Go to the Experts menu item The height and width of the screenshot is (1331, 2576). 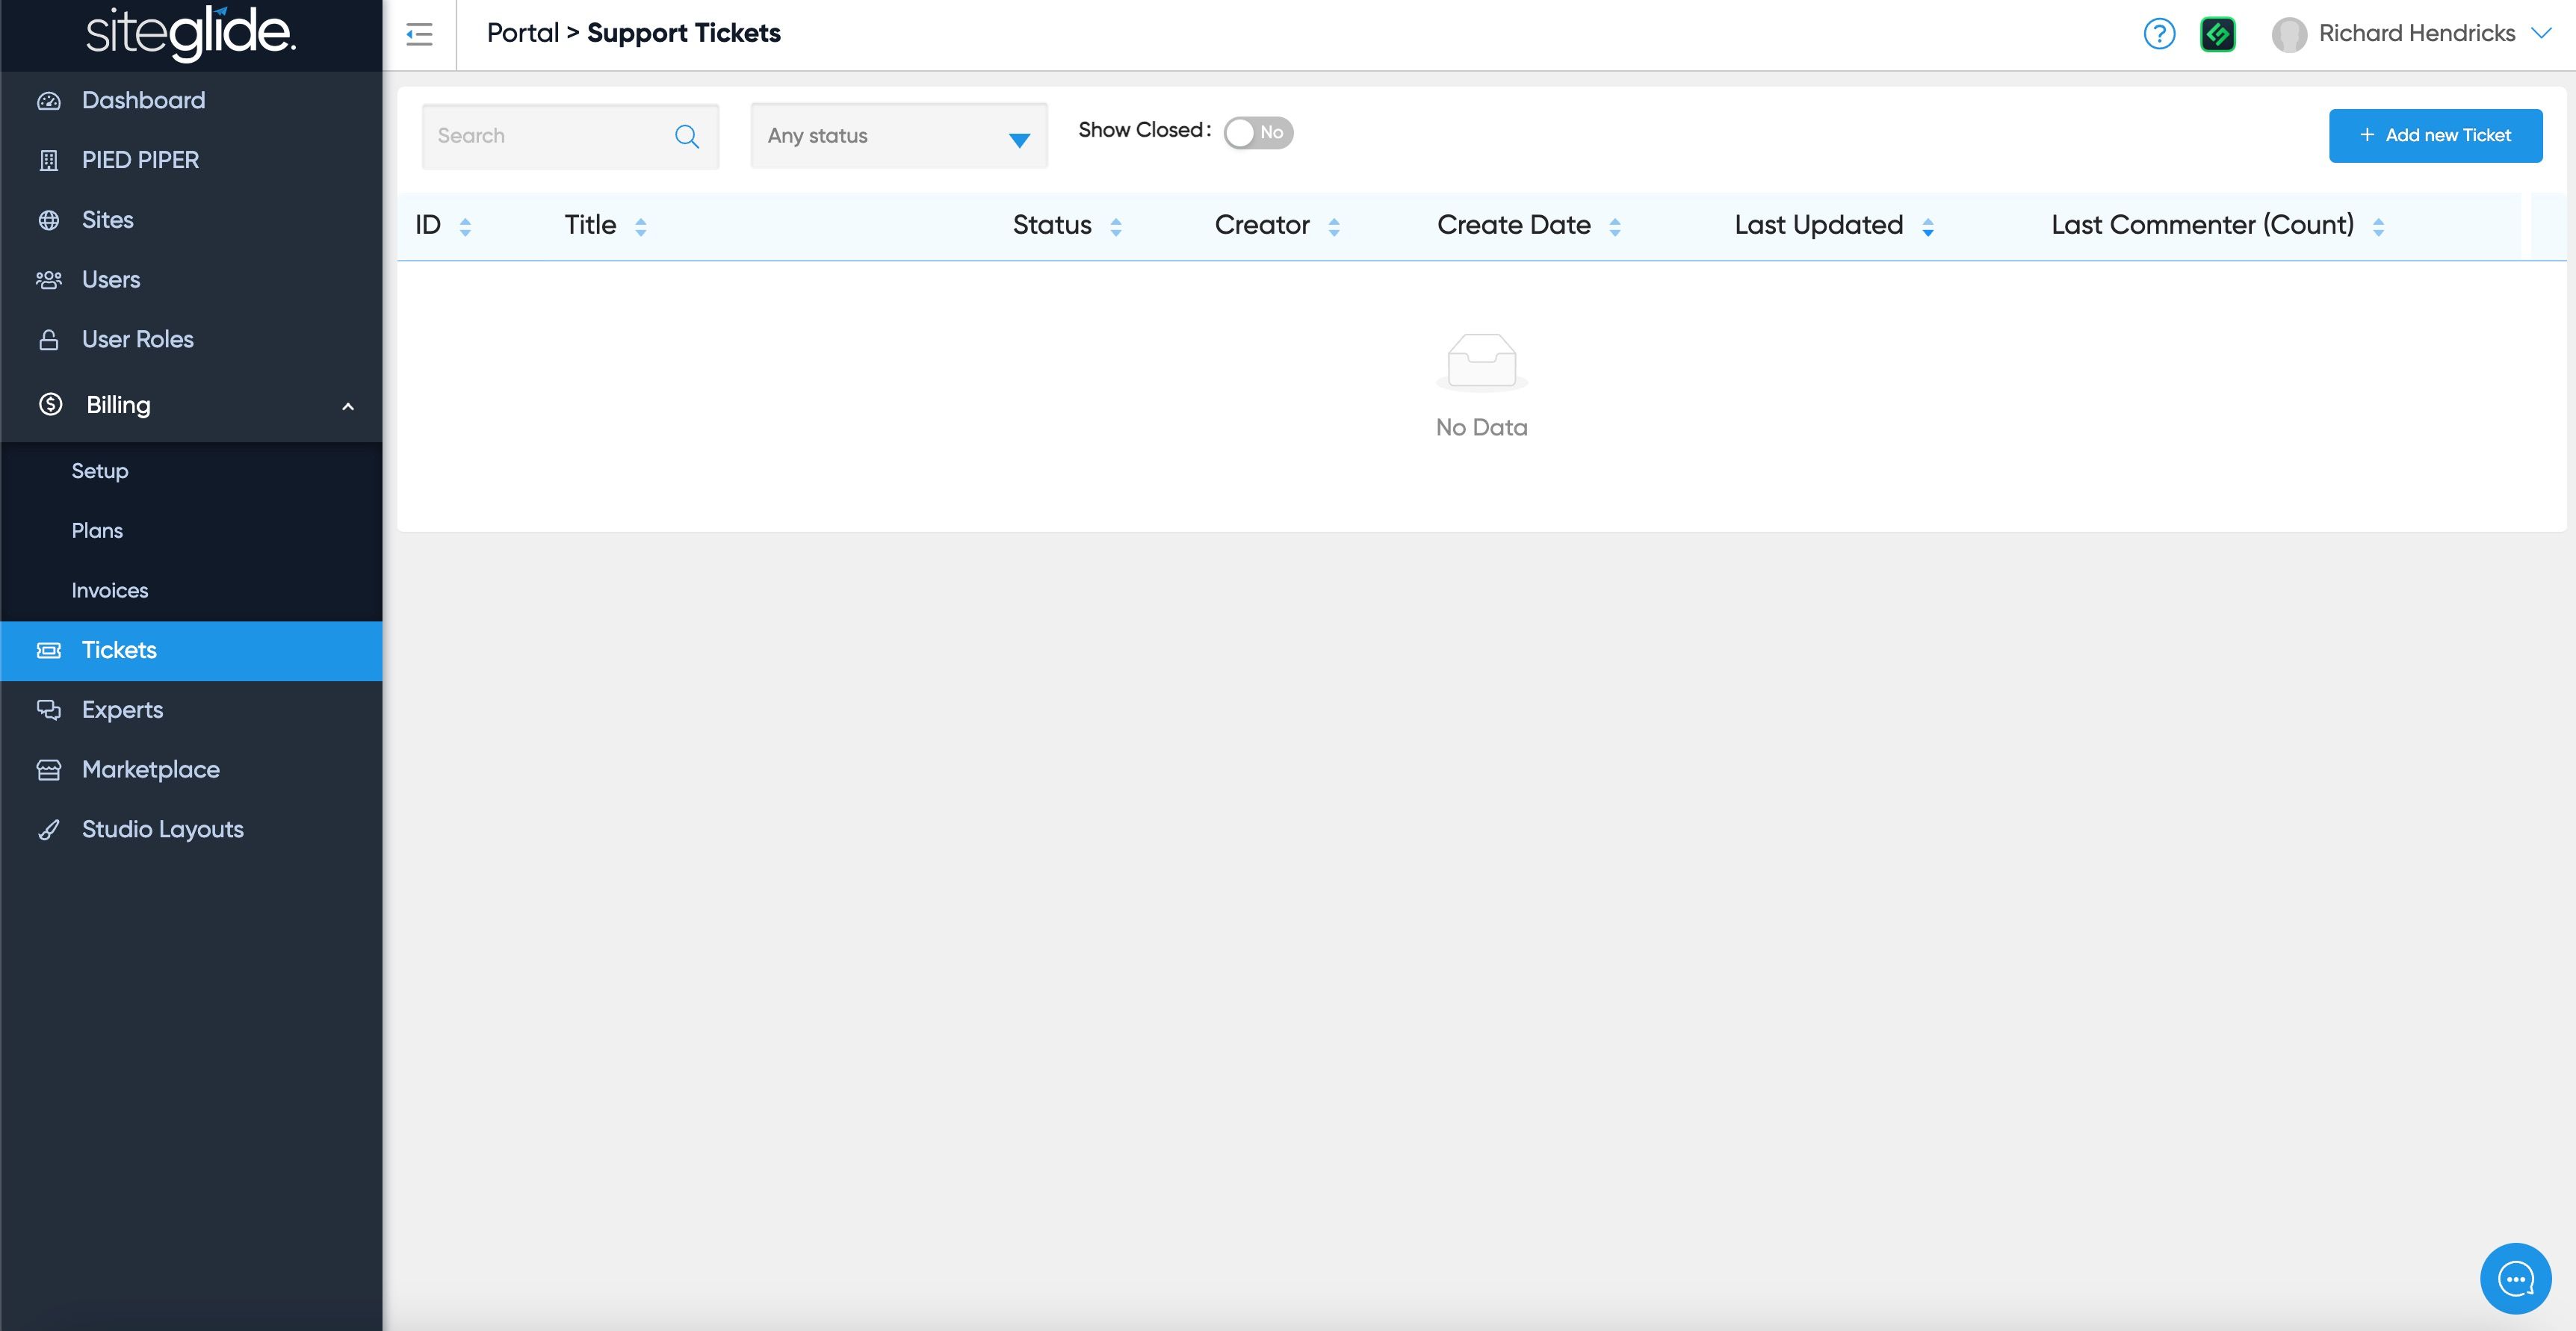coord(122,710)
